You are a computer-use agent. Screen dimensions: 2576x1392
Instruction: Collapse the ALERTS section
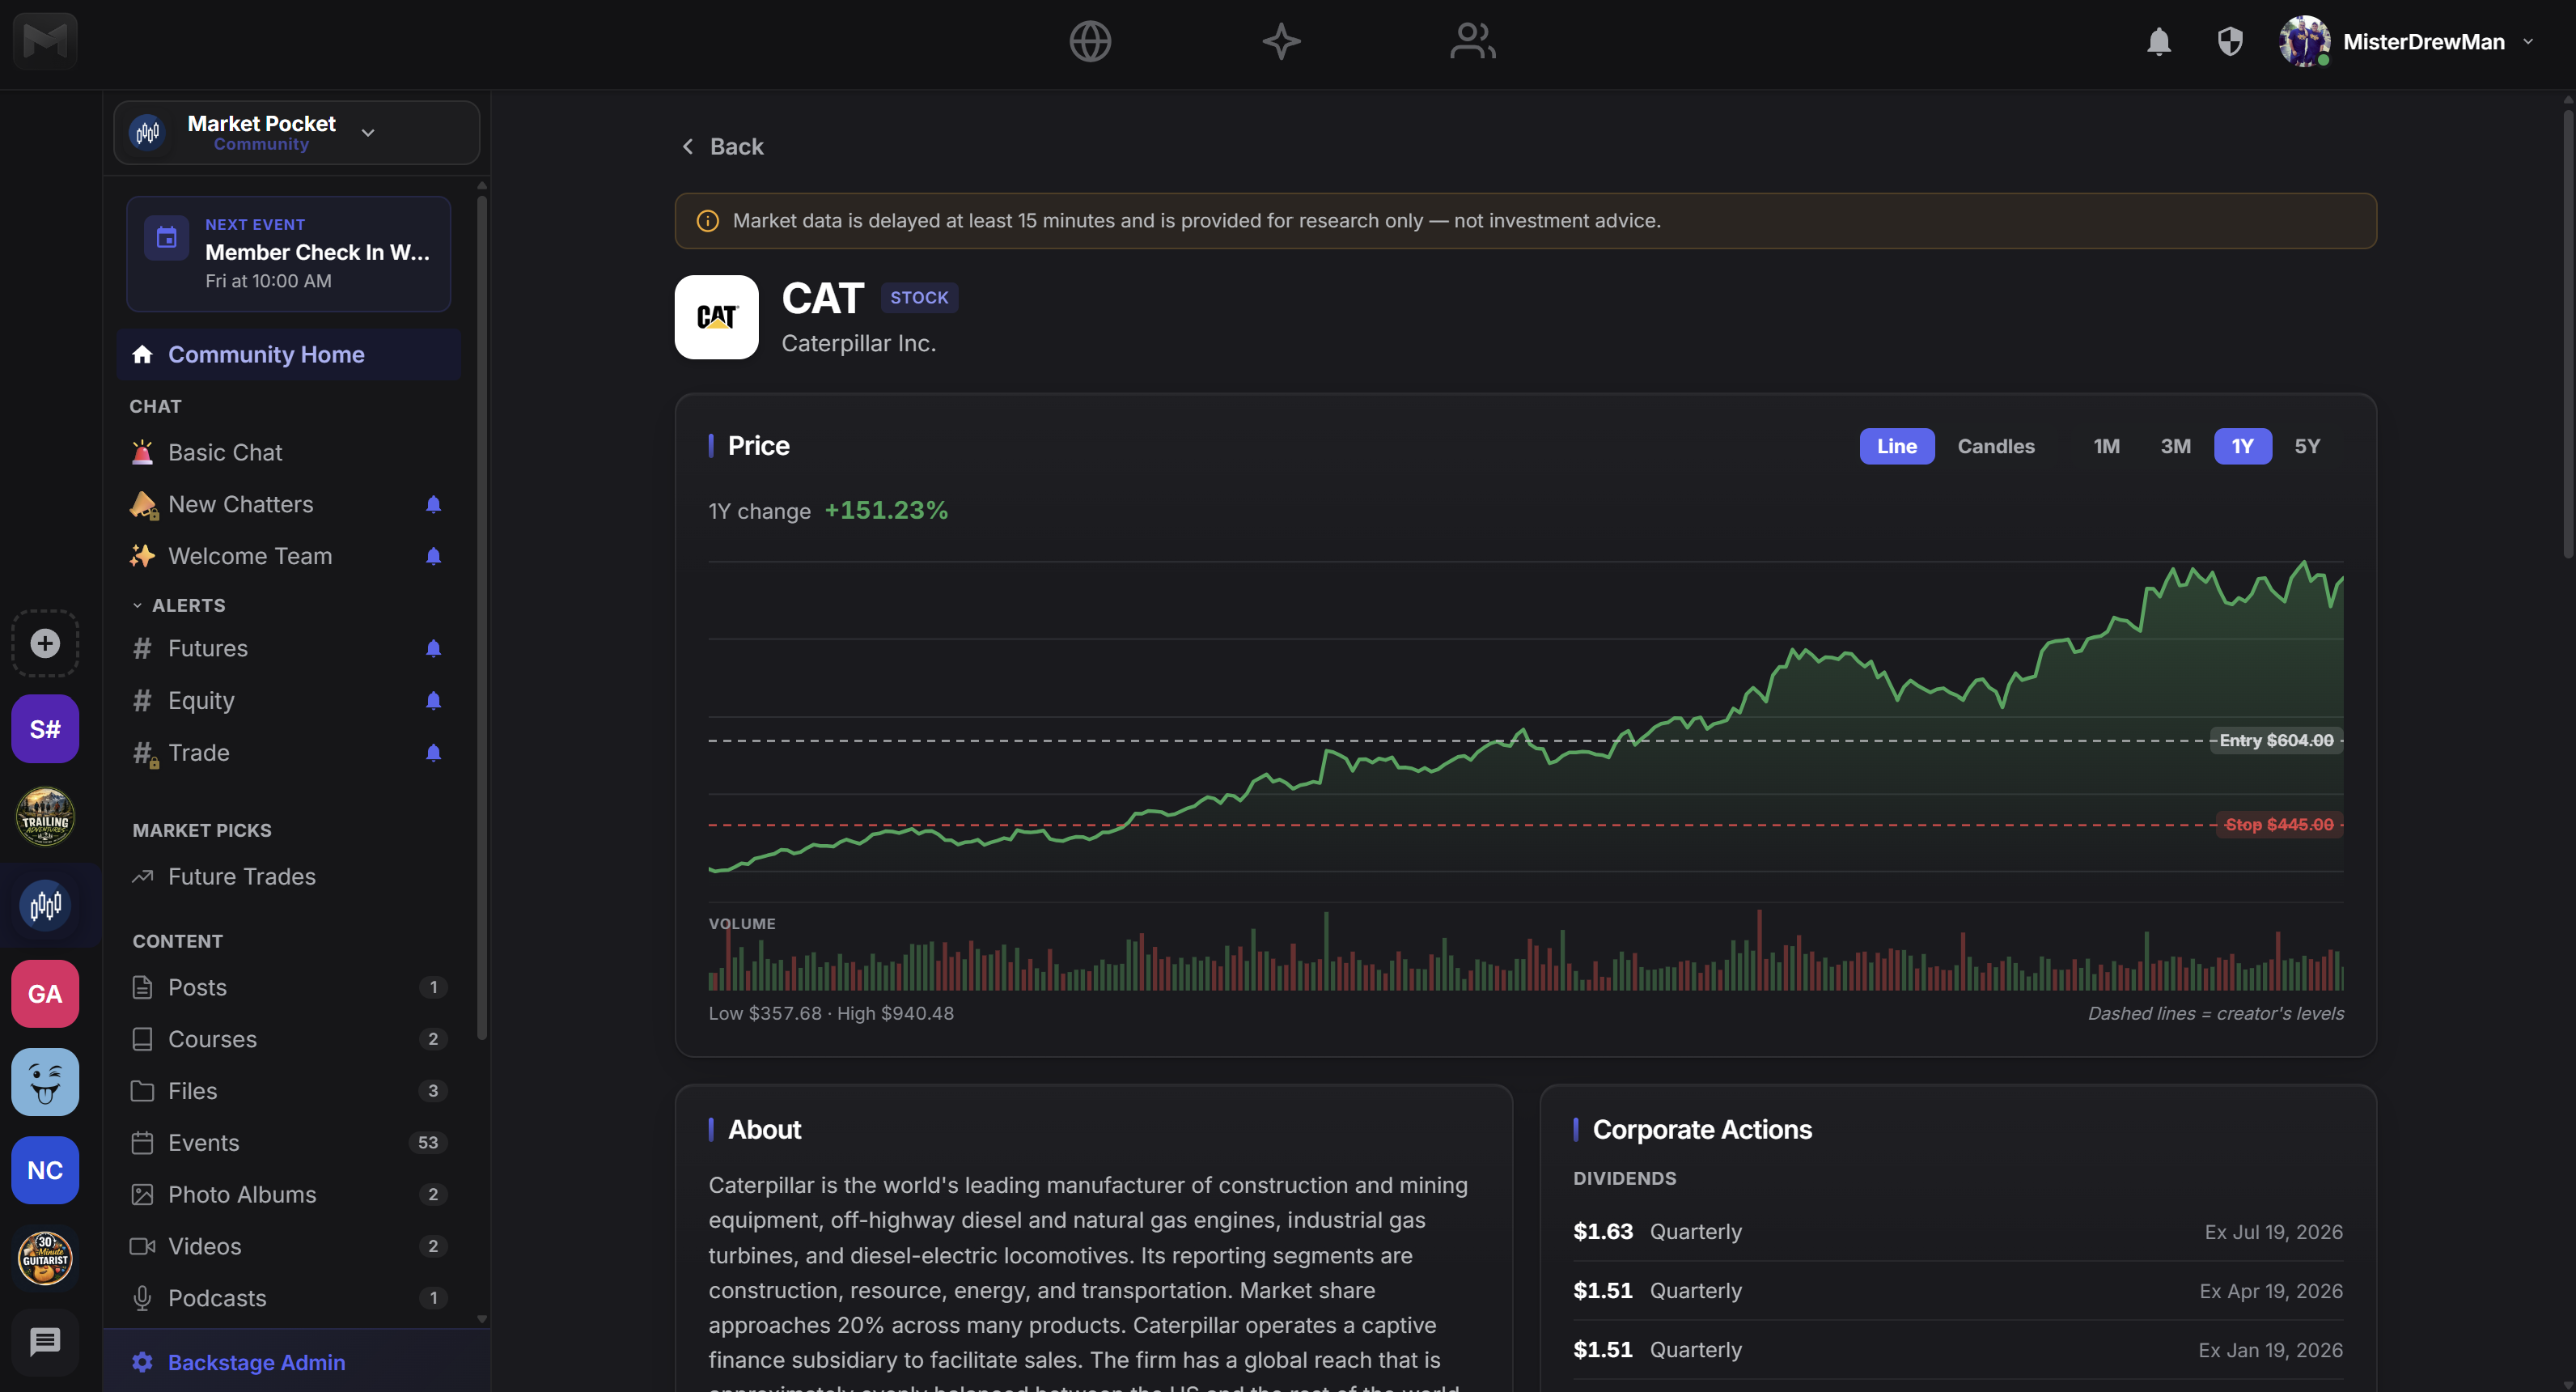coord(178,605)
